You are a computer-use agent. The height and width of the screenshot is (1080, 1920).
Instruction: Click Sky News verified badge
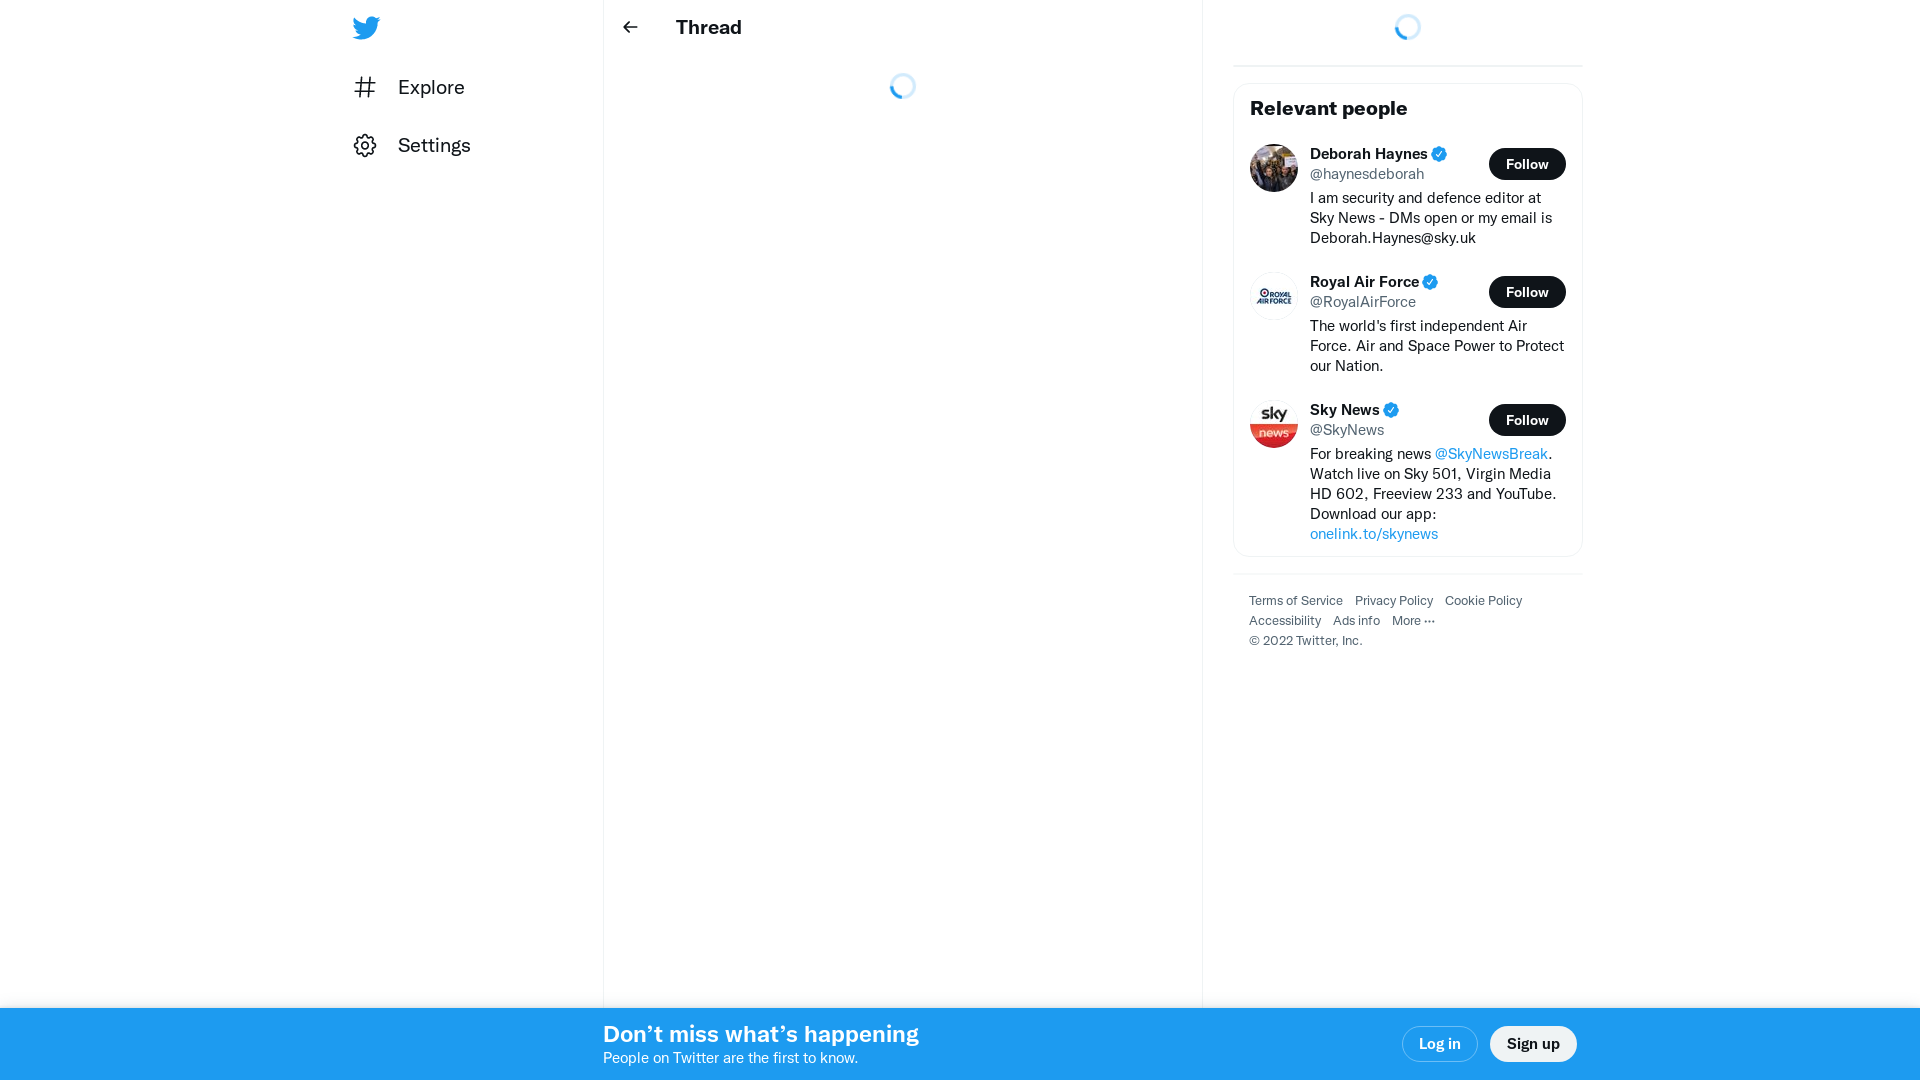[x=1391, y=410]
